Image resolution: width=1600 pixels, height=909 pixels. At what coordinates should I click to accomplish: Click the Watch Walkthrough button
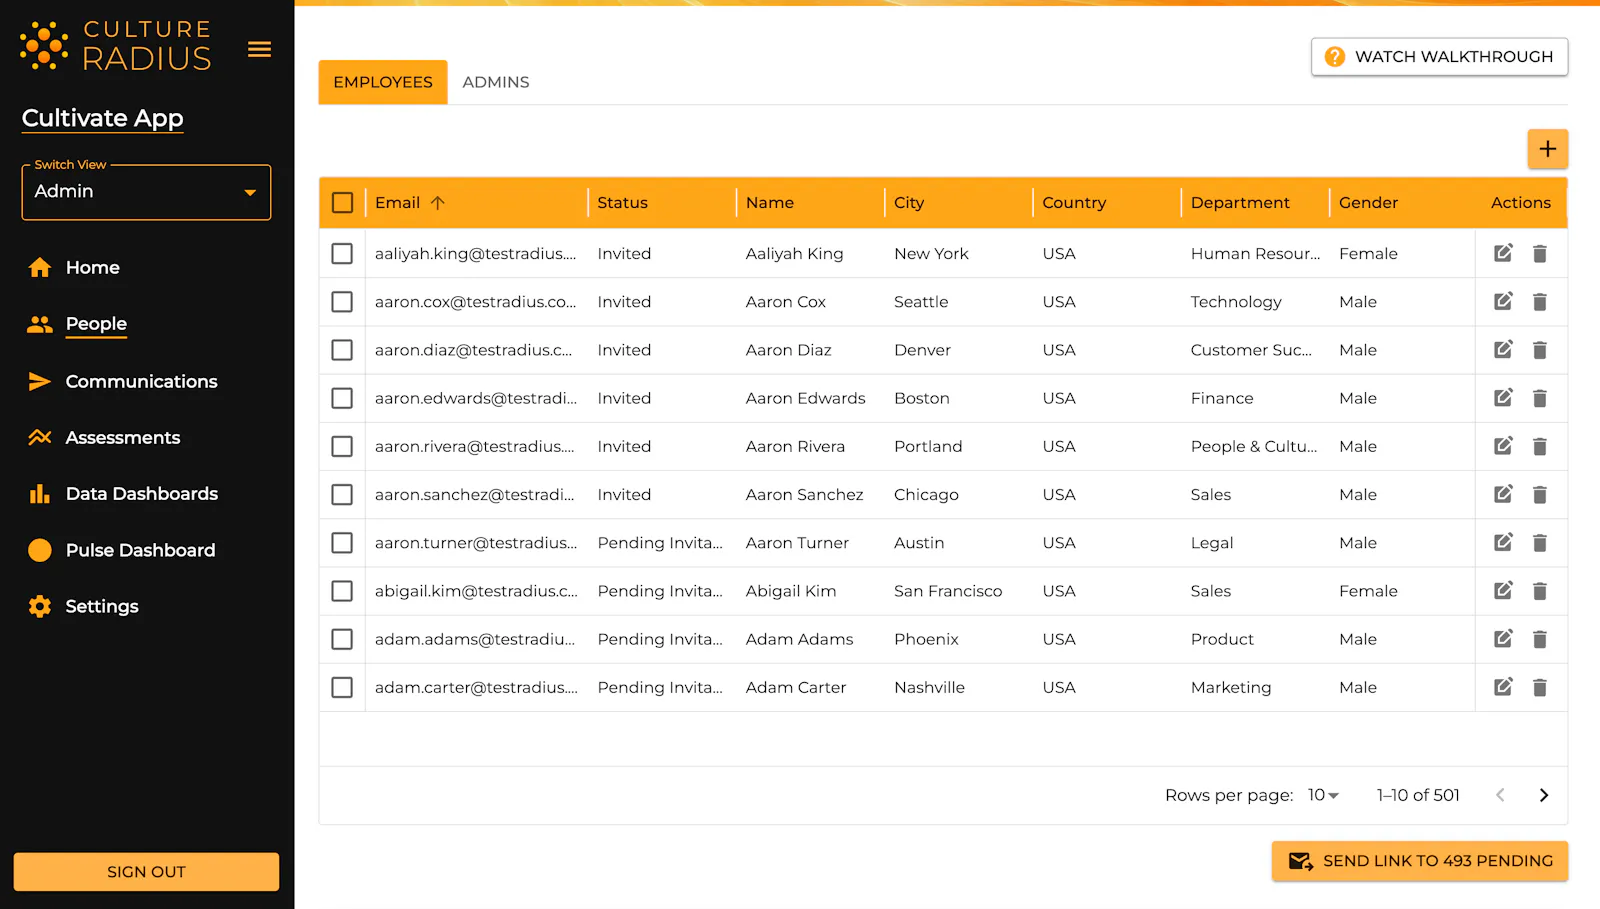(1439, 57)
